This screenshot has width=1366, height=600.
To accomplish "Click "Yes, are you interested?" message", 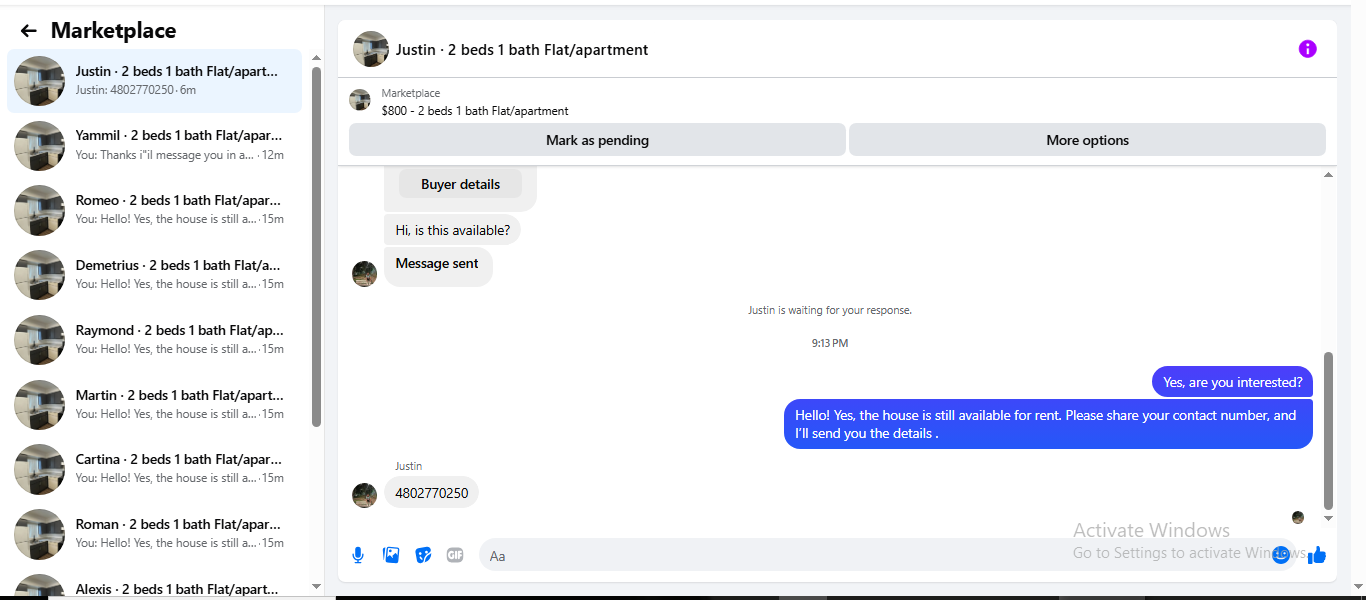I will pyautogui.click(x=1232, y=382).
